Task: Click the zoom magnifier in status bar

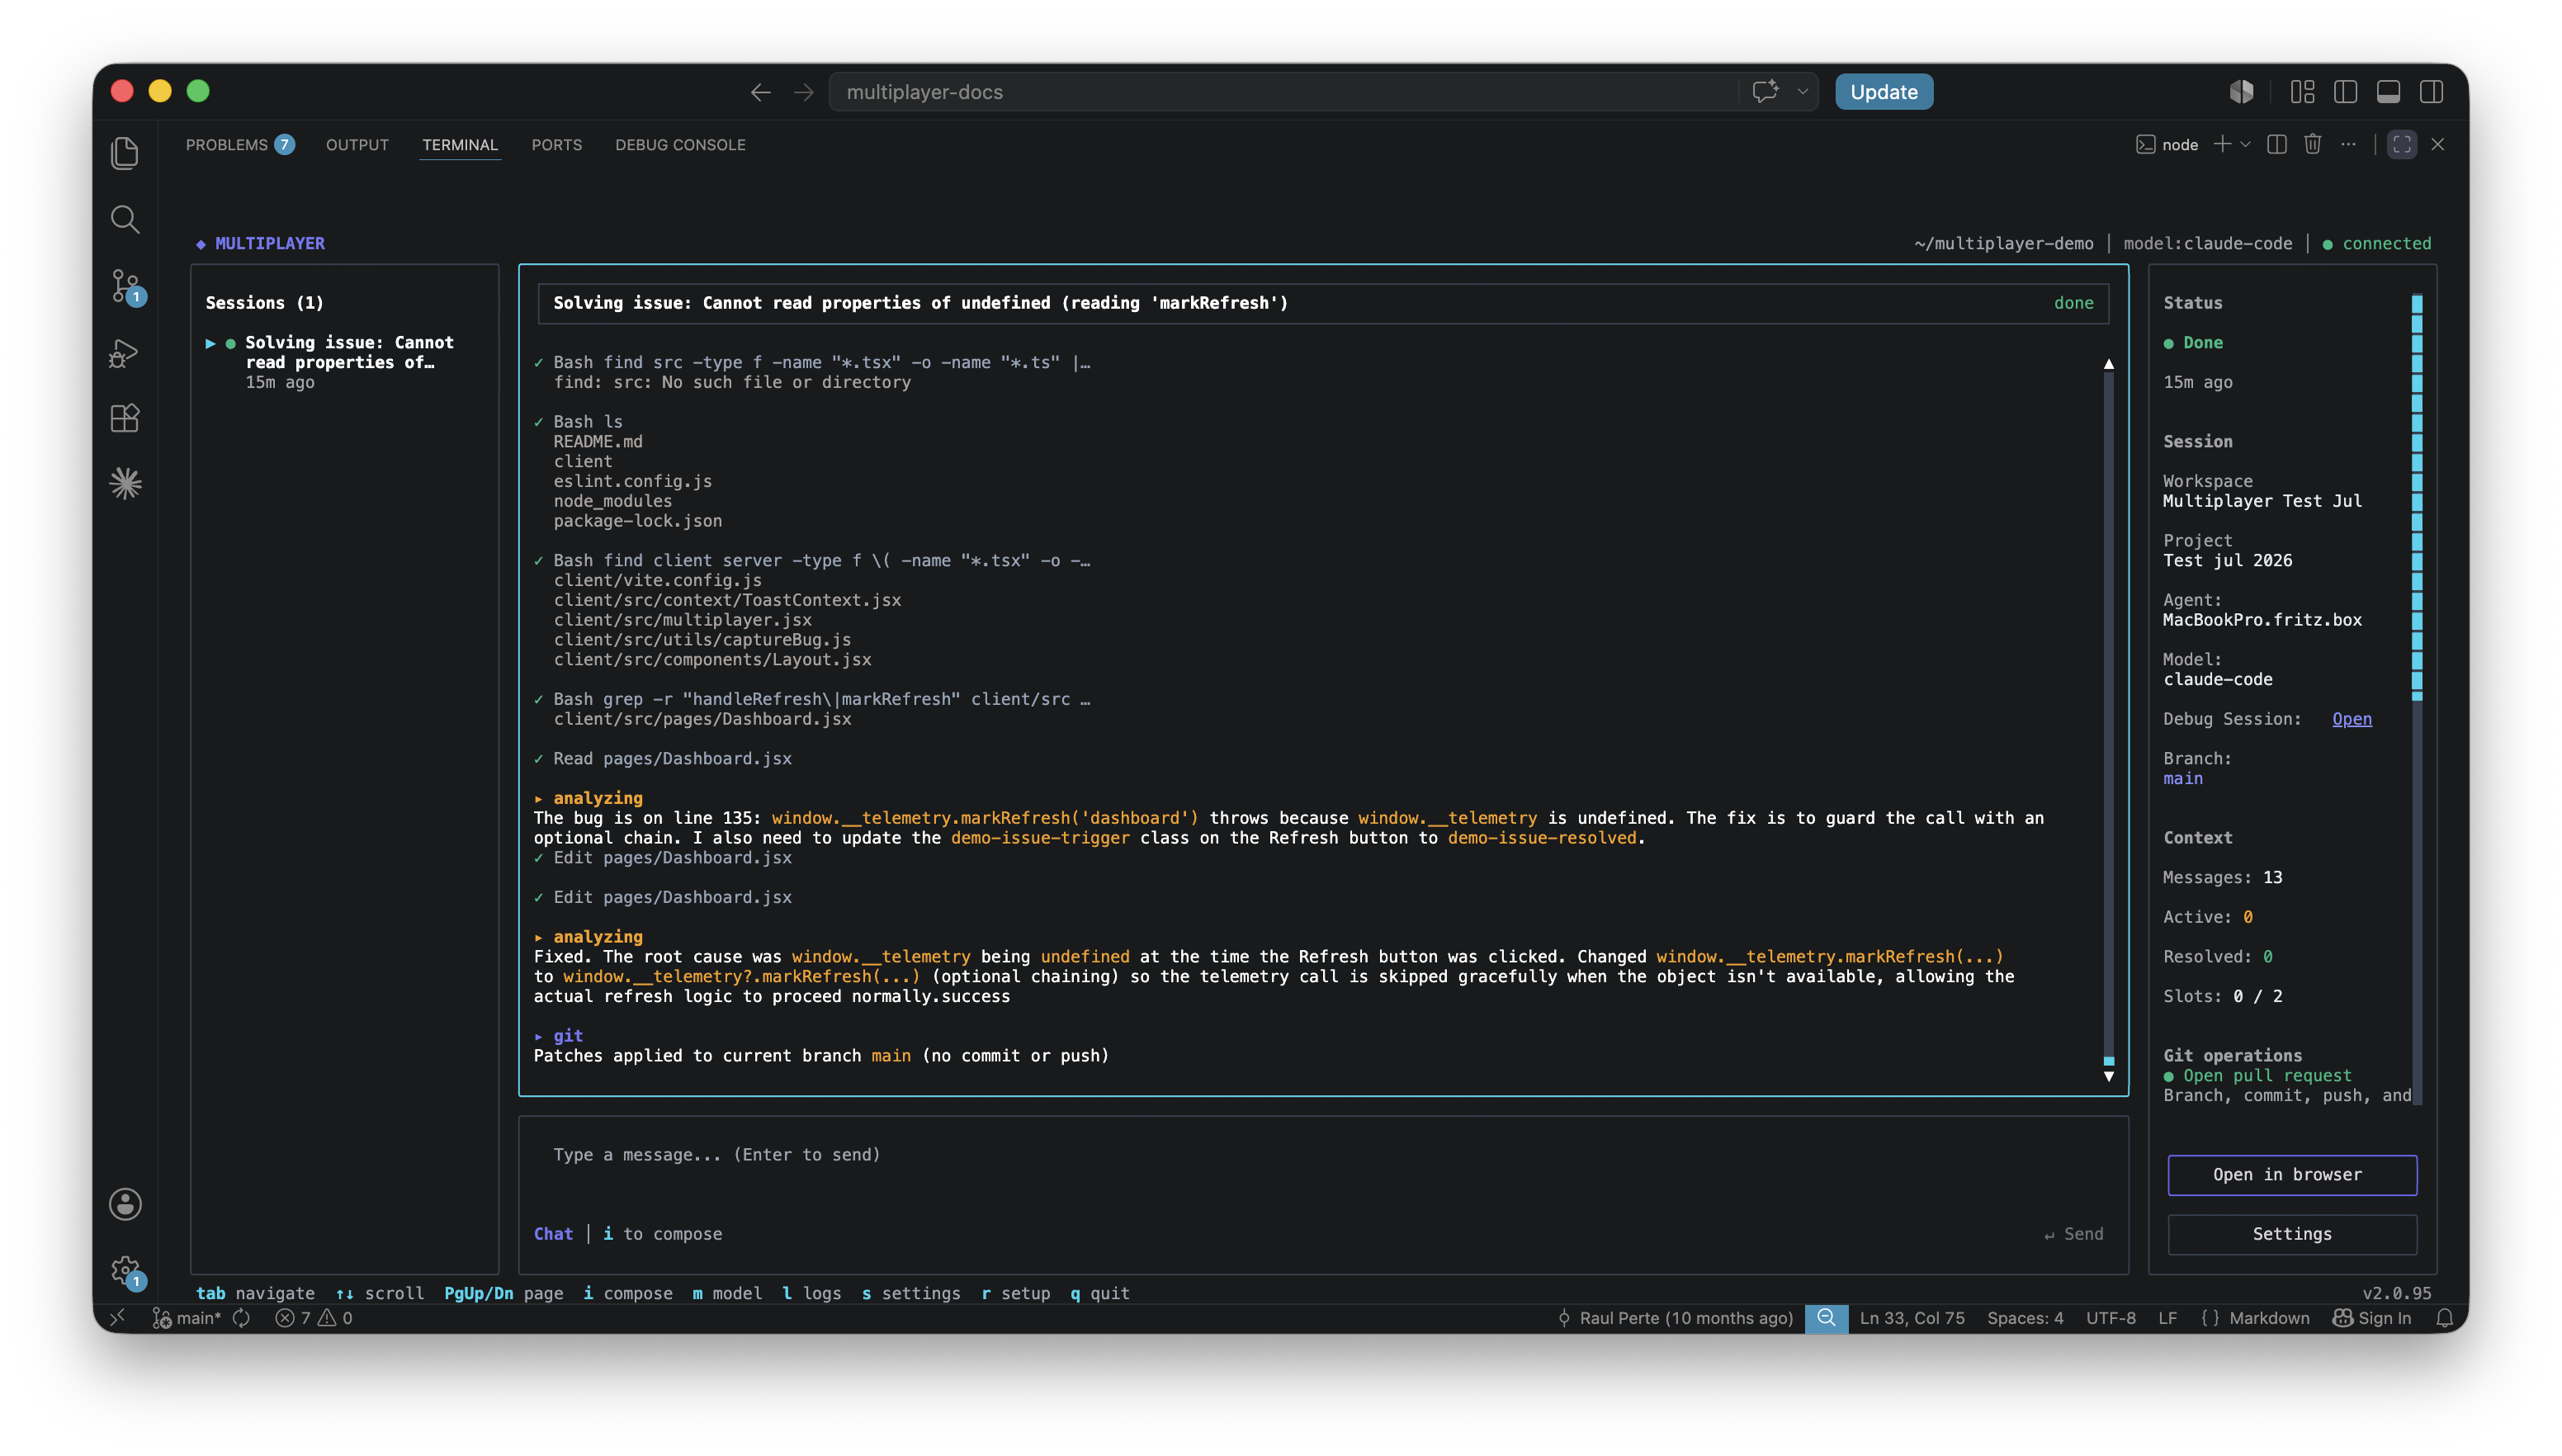Action: 1826,1318
